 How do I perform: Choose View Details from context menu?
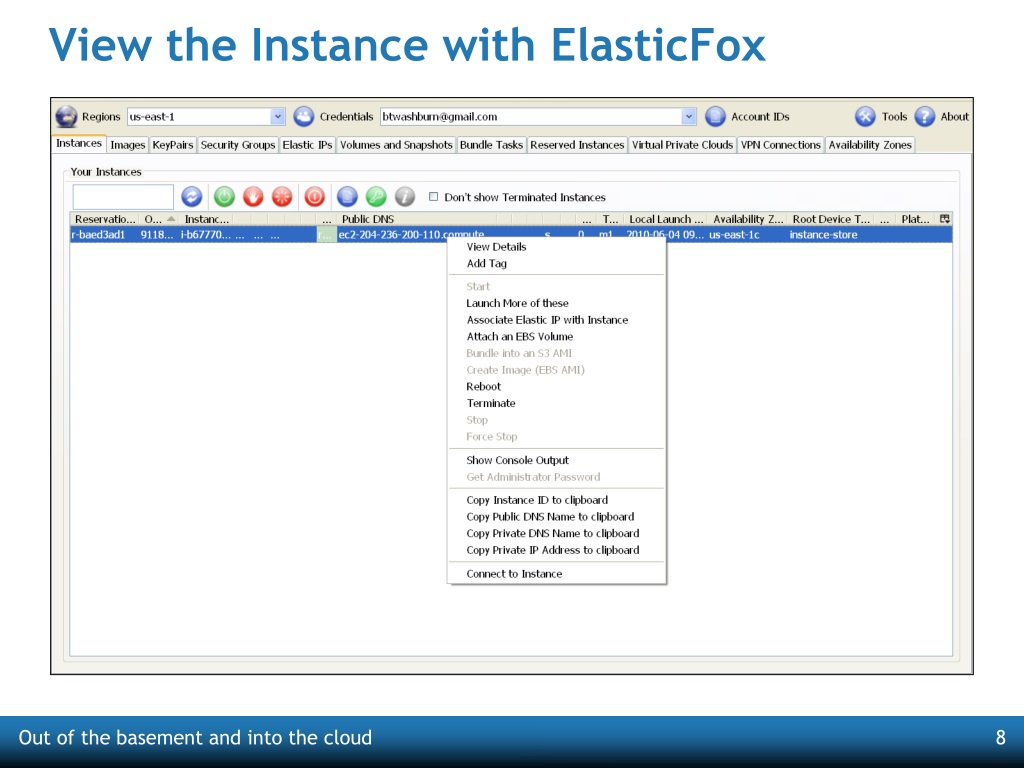[556, 247]
